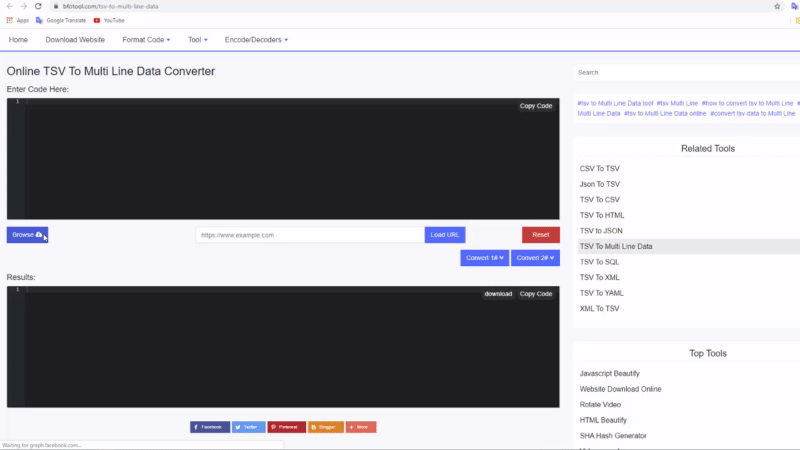Reload the page with refresh icon
Viewport: 800px width, 450px height.
pos(38,6)
